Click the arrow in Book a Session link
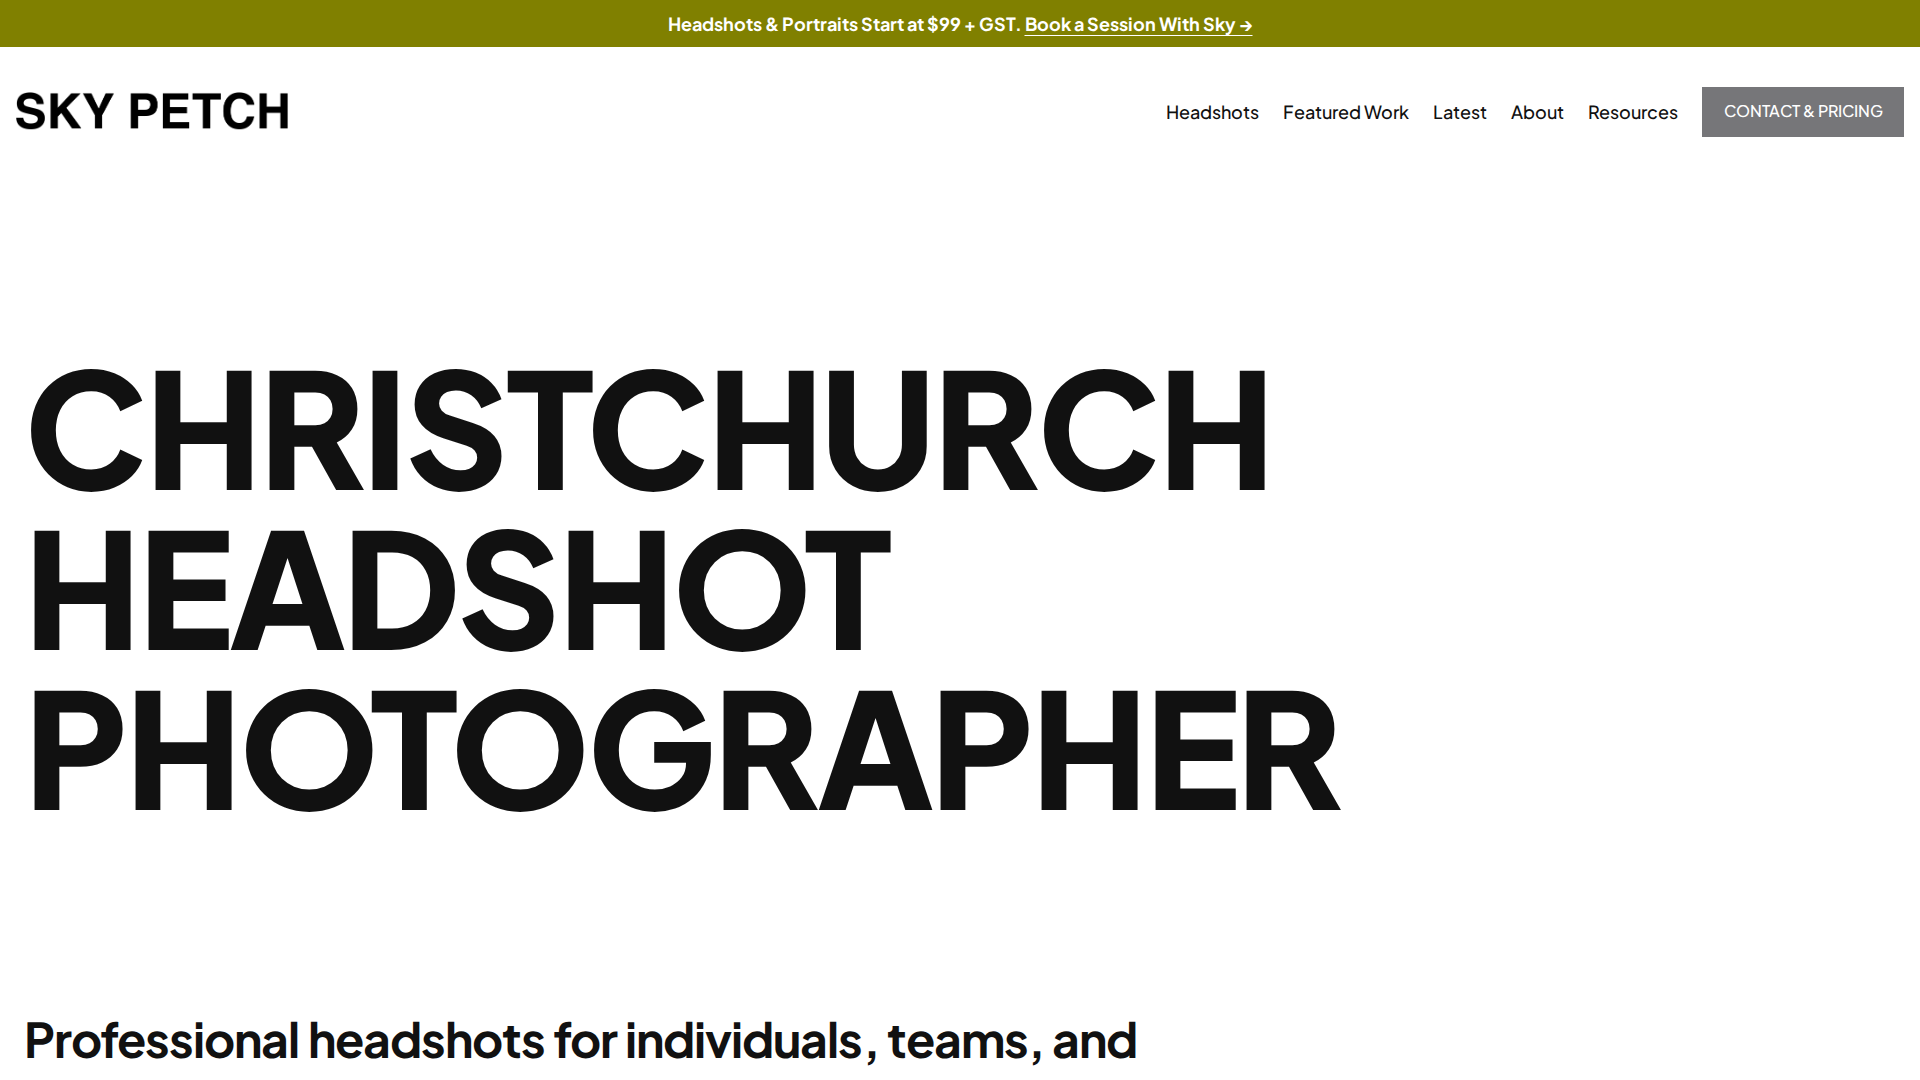Screen dimensions: 1920x1080 coord(1245,24)
